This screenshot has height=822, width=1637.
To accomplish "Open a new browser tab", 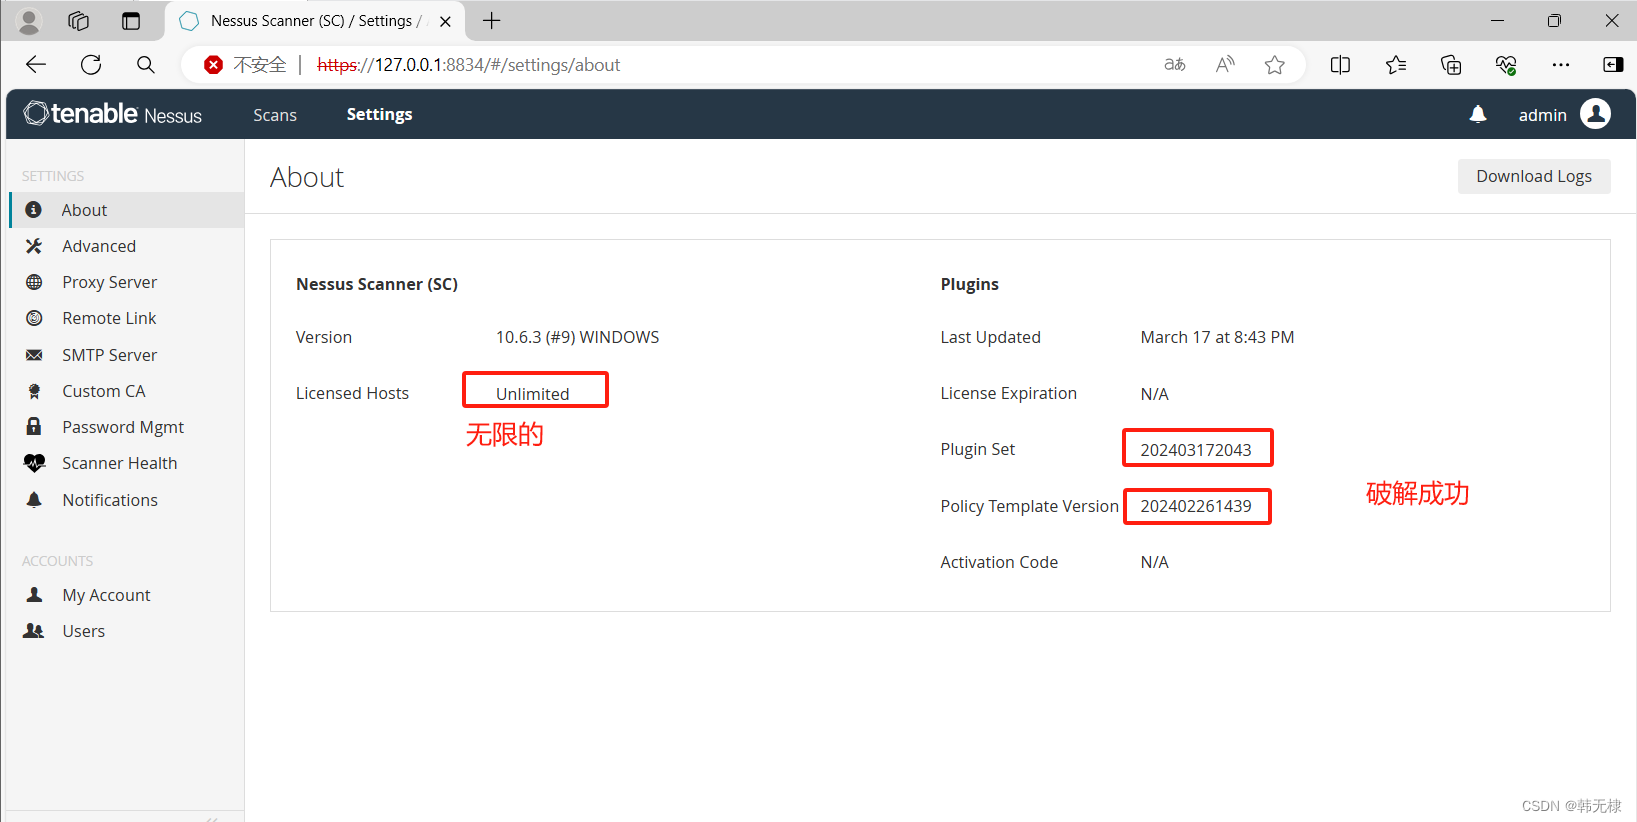I will pos(492,21).
